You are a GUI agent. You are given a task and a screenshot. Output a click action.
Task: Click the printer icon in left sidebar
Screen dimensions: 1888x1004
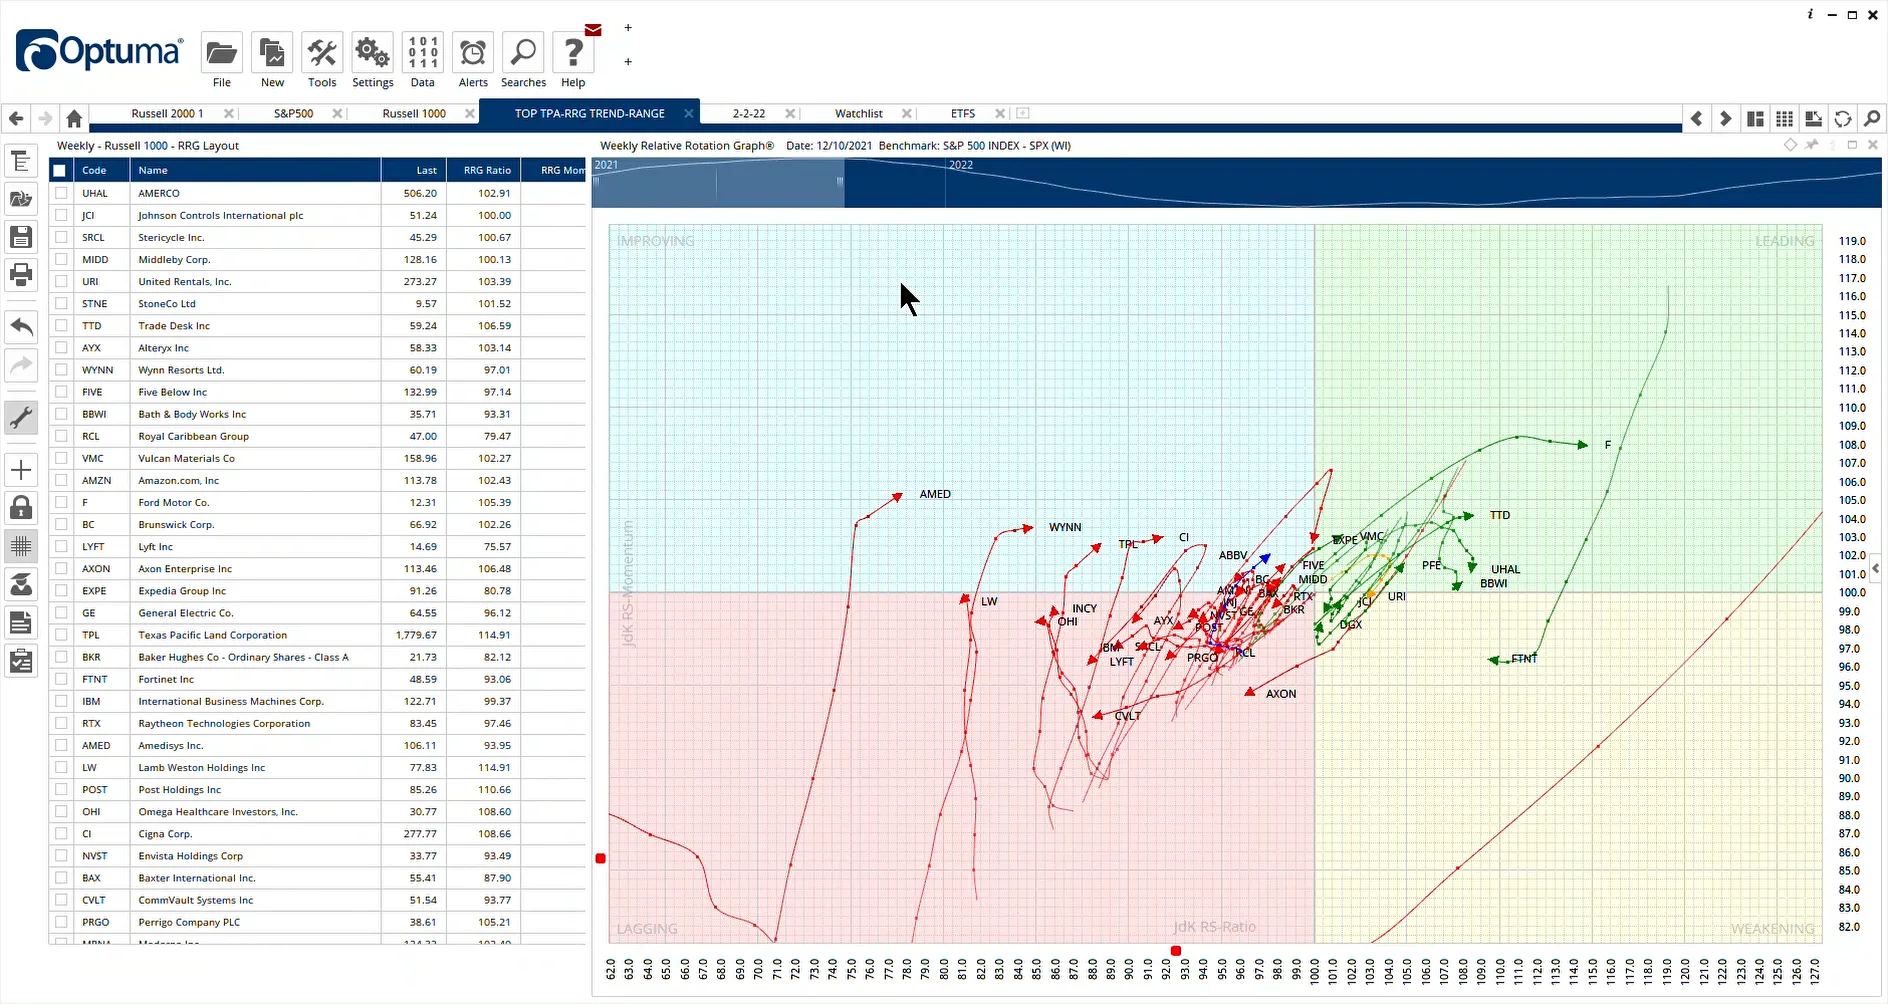click(21, 274)
